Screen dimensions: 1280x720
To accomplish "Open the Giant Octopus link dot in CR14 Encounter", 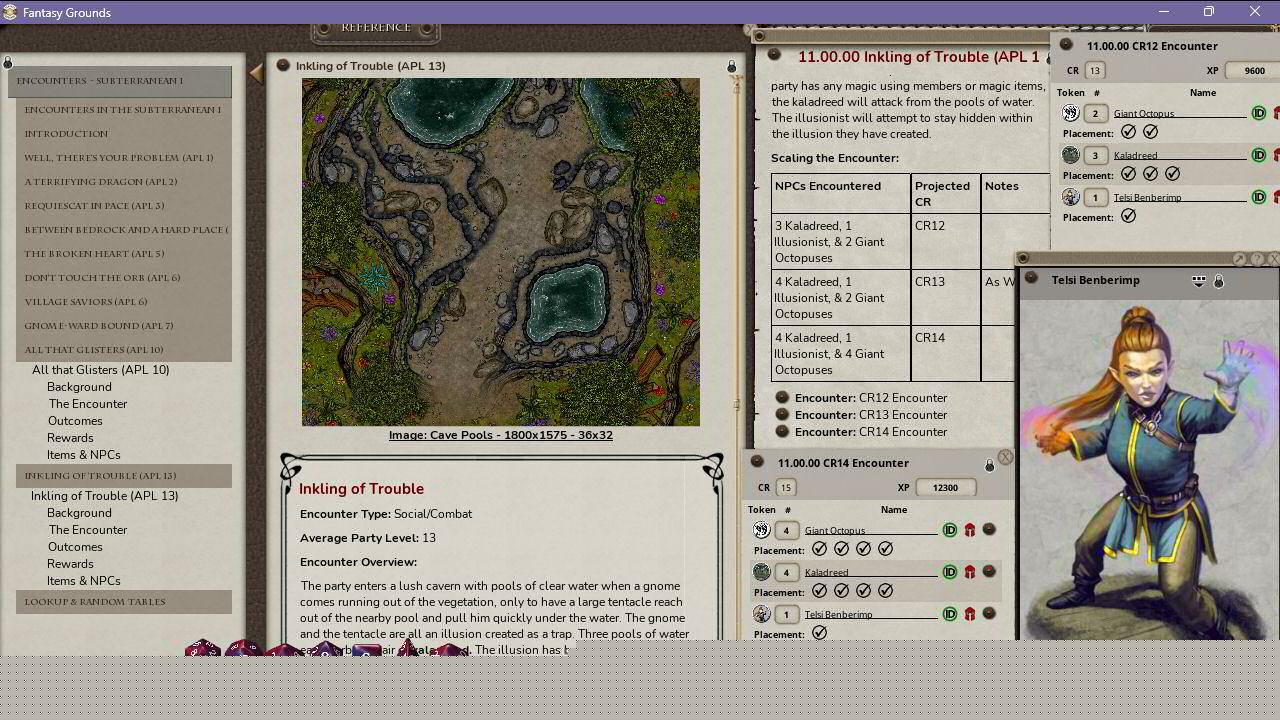I will click(x=989, y=529).
